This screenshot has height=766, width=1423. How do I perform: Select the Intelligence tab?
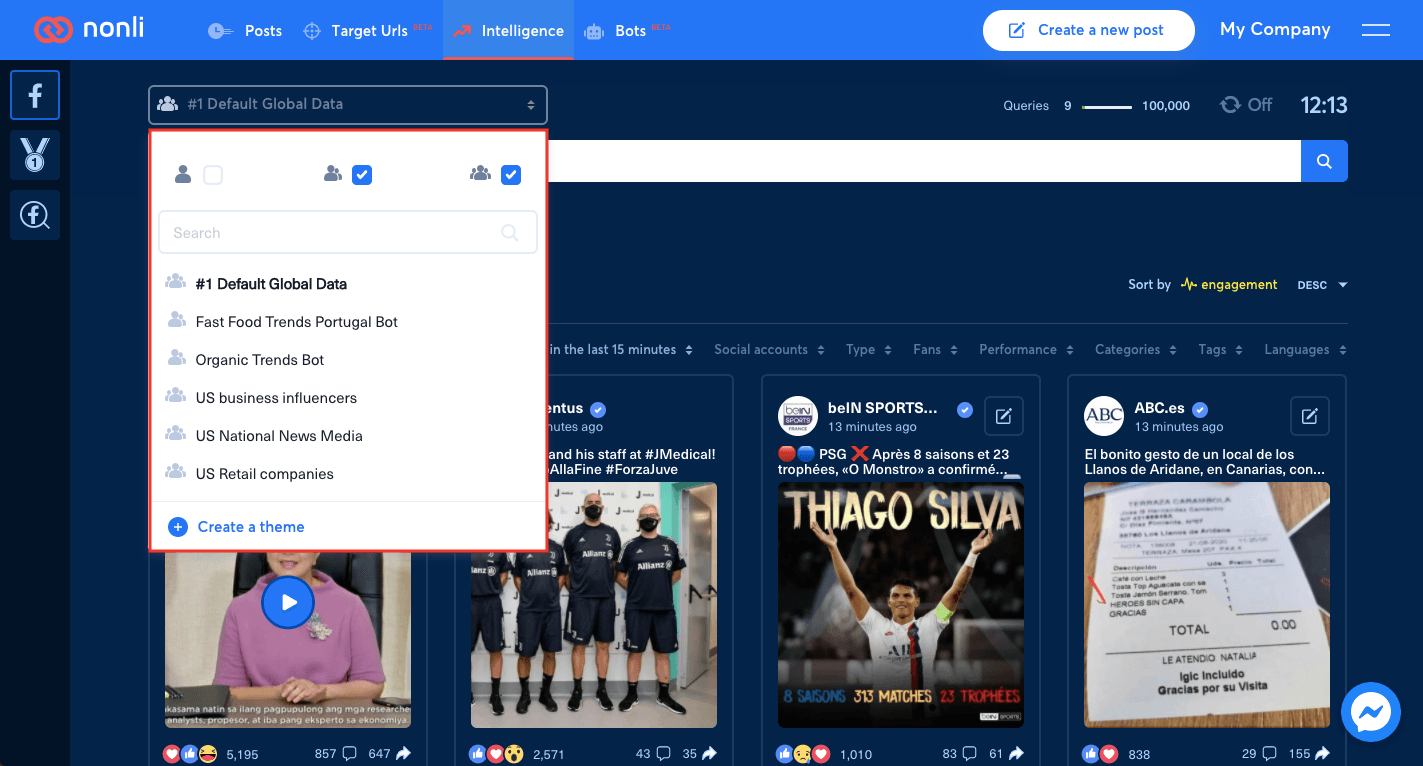coord(508,30)
